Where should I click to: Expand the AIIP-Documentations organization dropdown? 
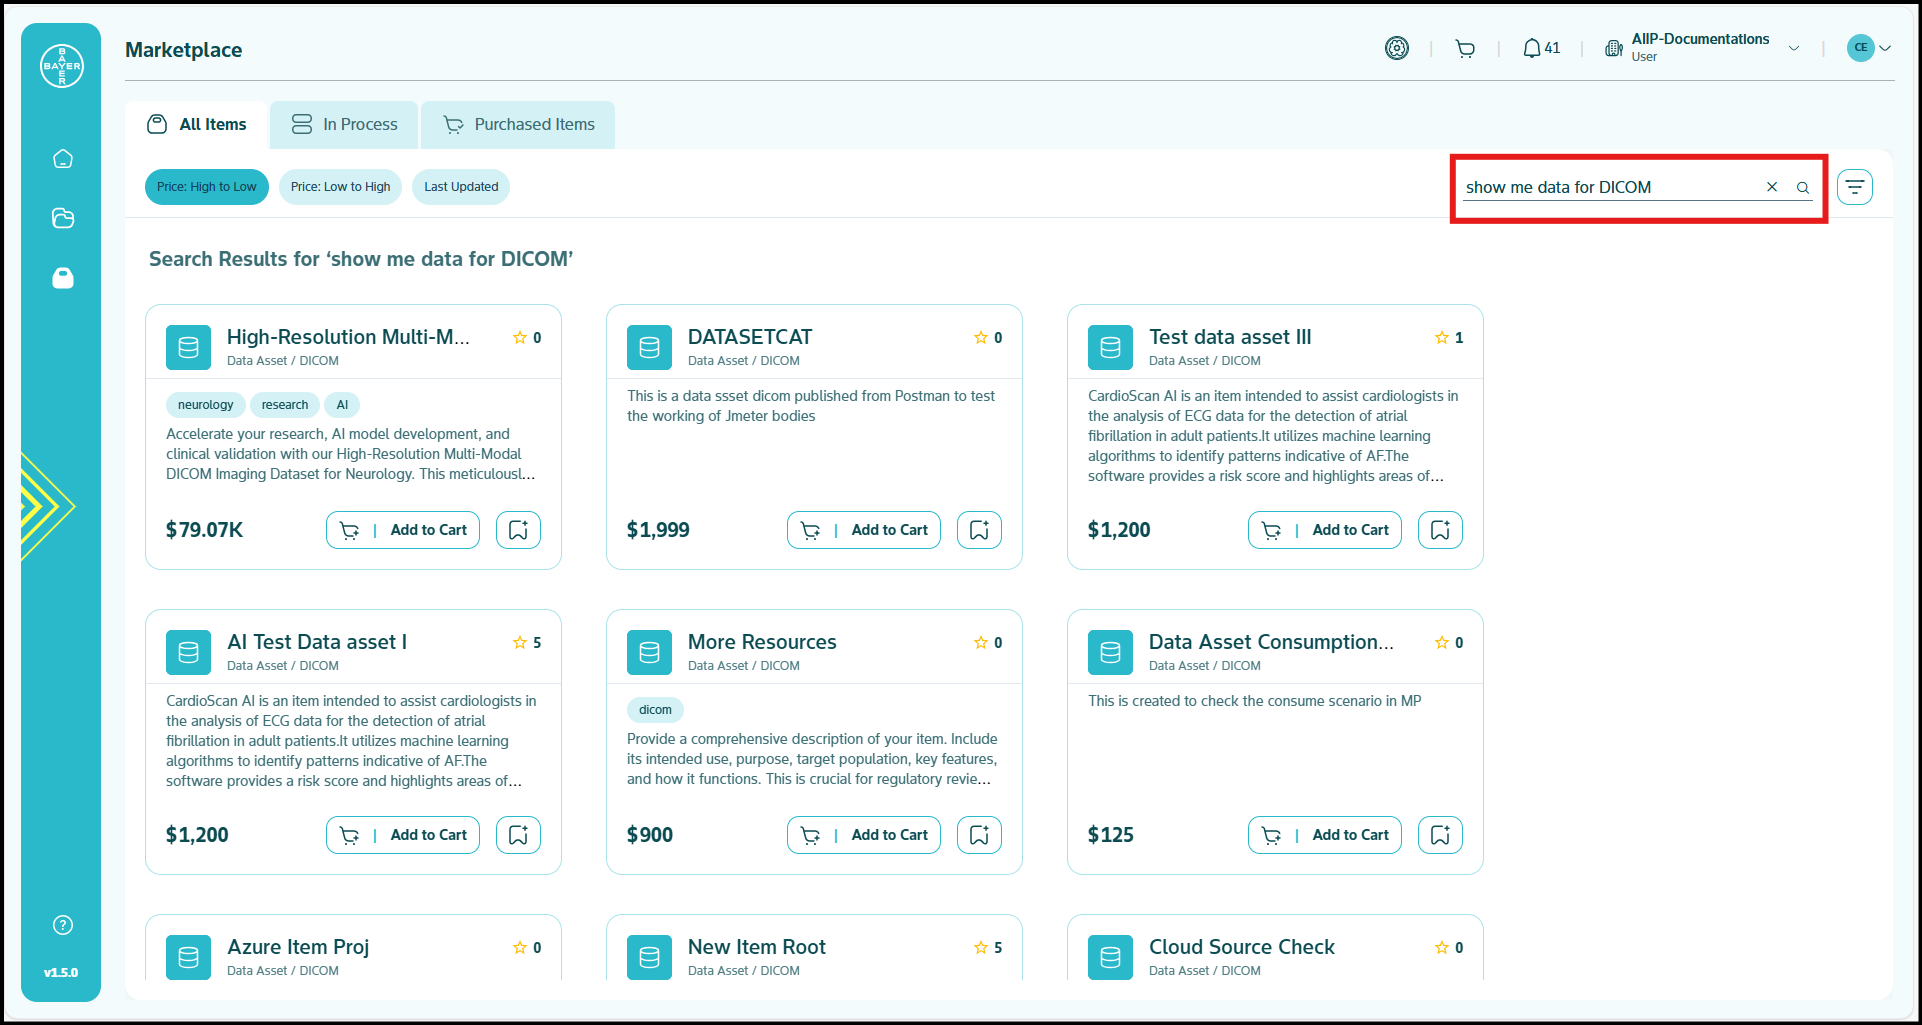coord(1794,48)
